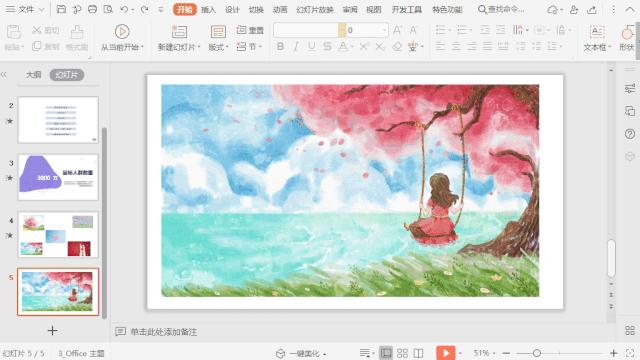Click the 粘贴 (Paste) clipboard icon

pyautogui.click(x=13, y=32)
